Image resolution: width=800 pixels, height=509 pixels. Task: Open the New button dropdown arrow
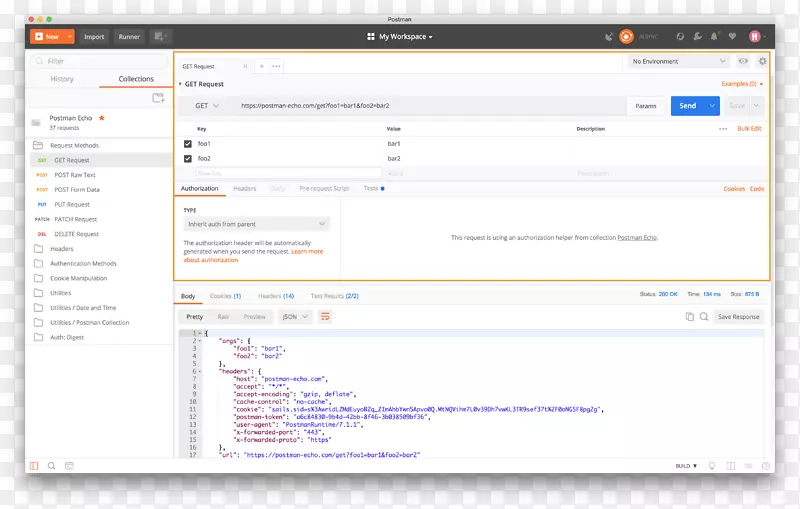click(x=69, y=37)
